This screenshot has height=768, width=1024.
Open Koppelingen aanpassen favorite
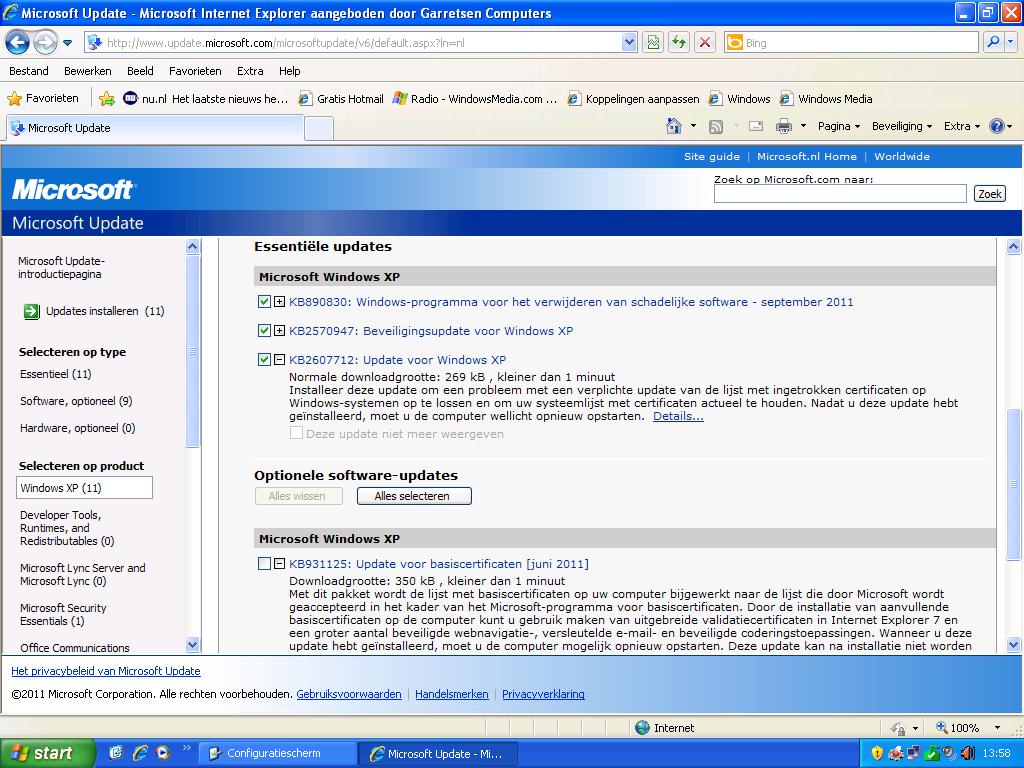(633, 99)
